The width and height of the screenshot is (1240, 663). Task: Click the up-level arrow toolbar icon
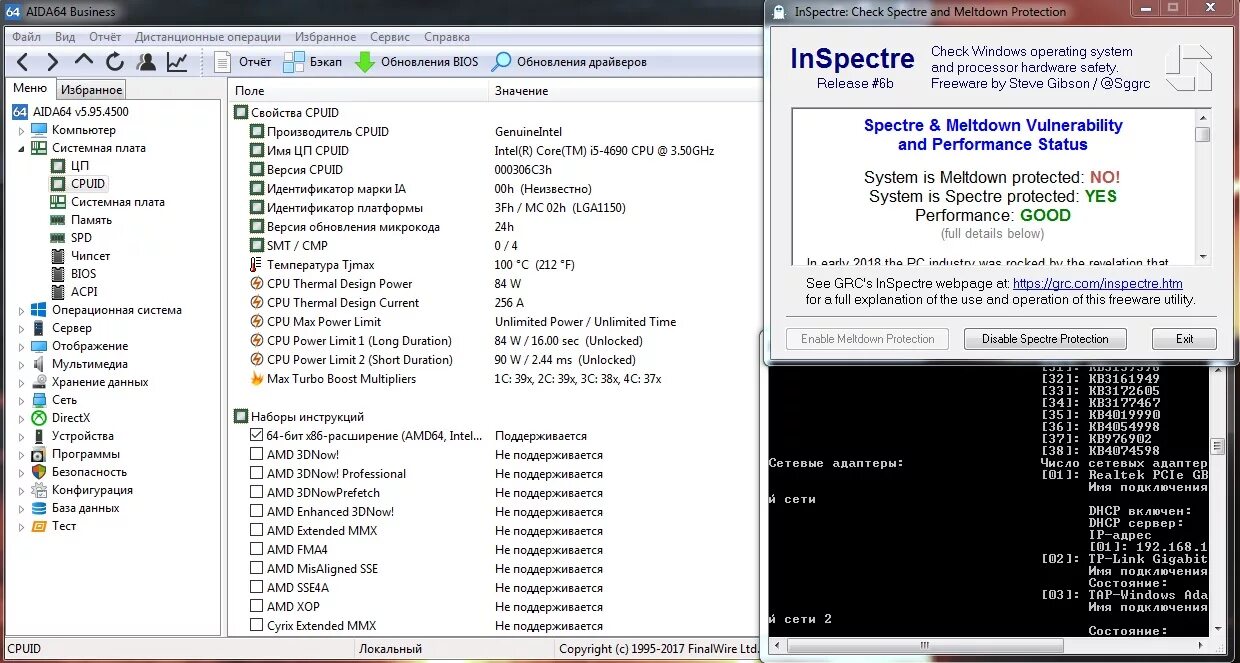coord(84,61)
